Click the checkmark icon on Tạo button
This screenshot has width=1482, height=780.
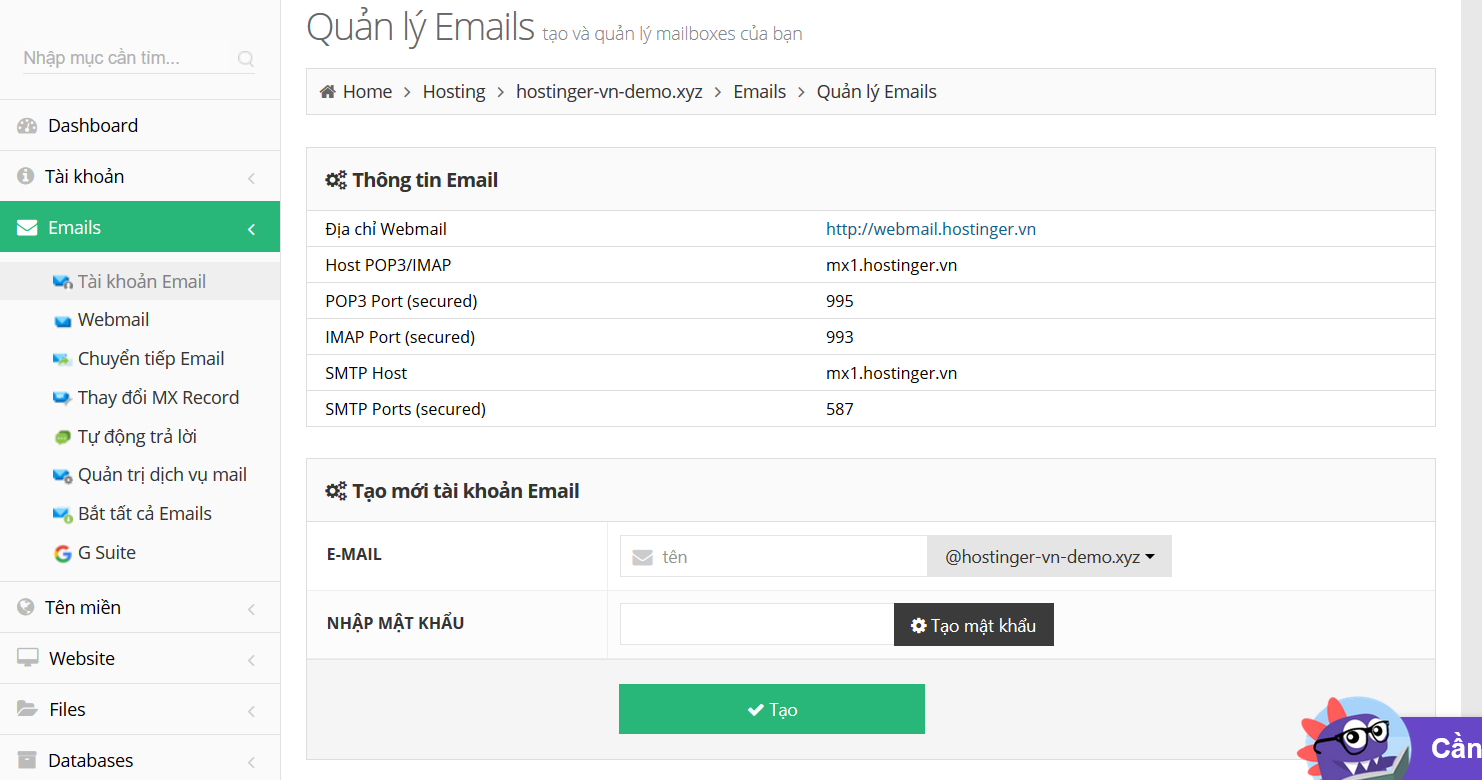[755, 710]
